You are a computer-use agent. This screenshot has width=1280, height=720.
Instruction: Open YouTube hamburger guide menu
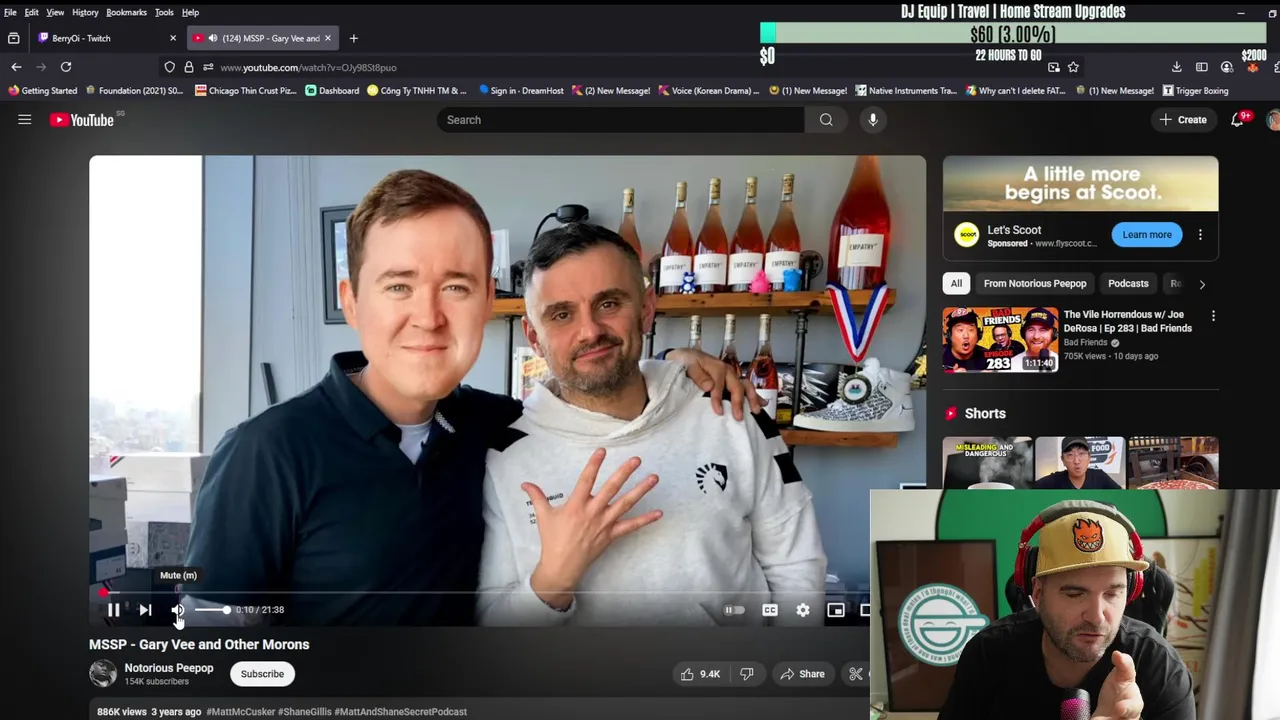[25, 120]
